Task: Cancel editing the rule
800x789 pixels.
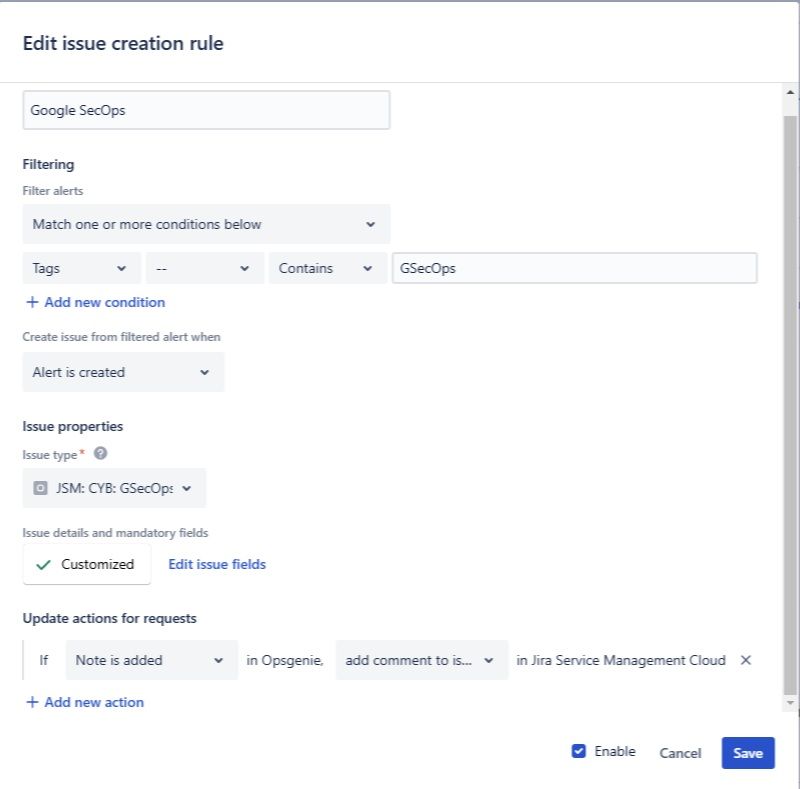Action: [680, 753]
